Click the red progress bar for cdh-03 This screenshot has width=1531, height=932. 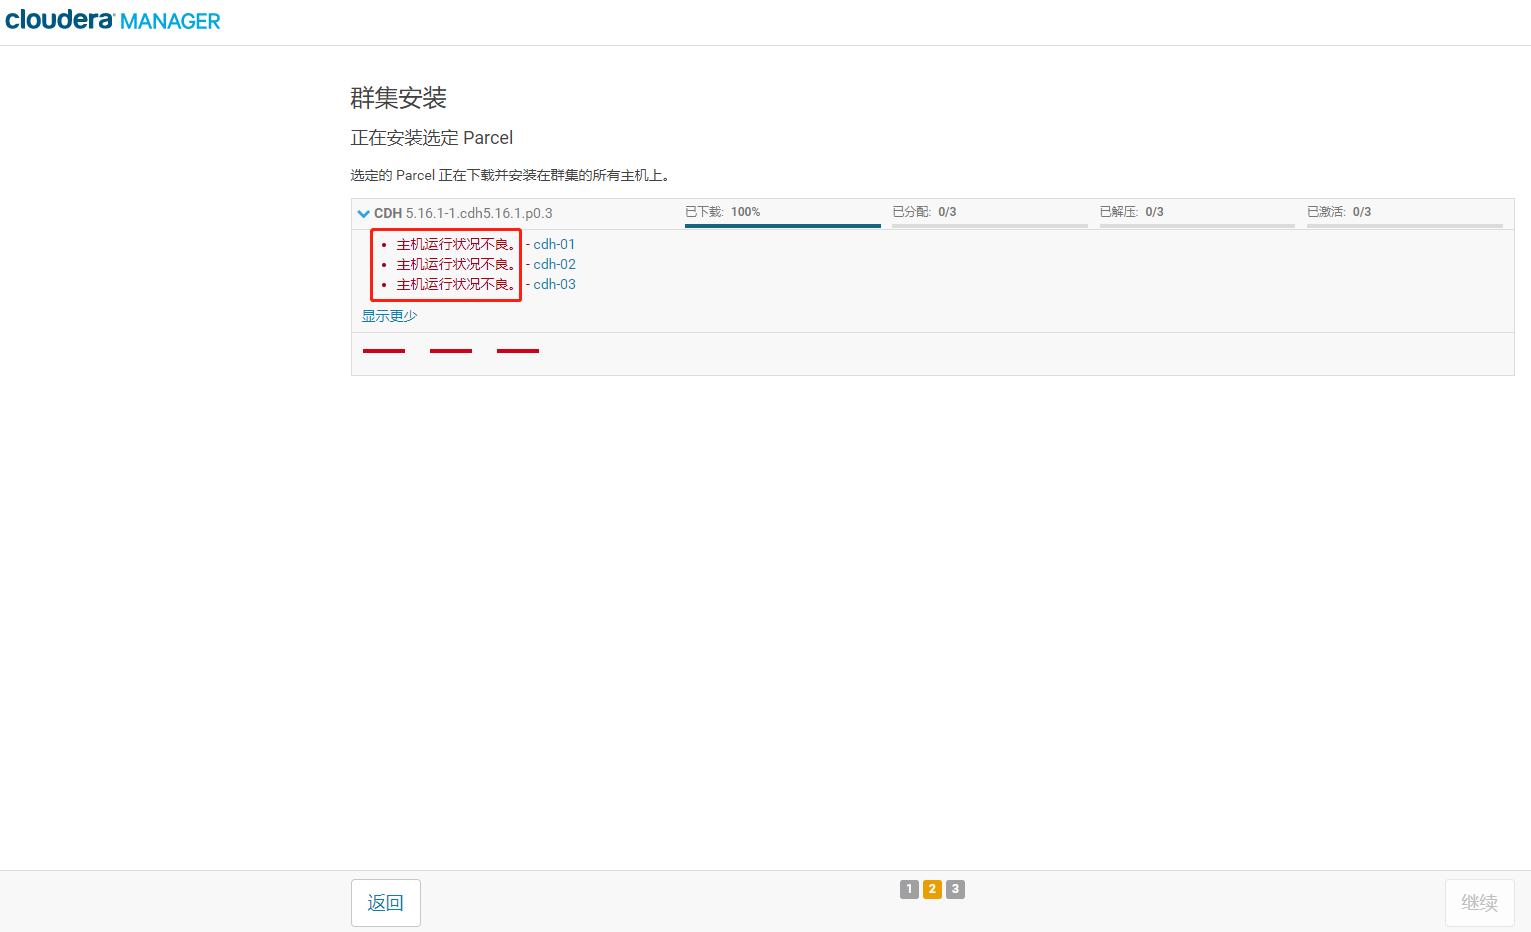(x=517, y=351)
